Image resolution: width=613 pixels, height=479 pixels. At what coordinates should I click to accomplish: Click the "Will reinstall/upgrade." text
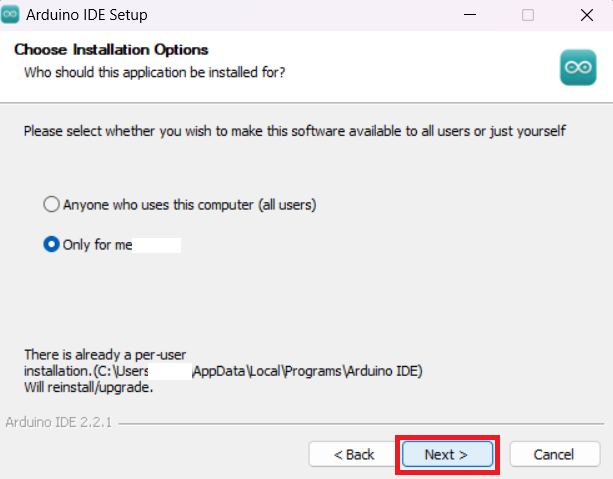click(x=88, y=387)
